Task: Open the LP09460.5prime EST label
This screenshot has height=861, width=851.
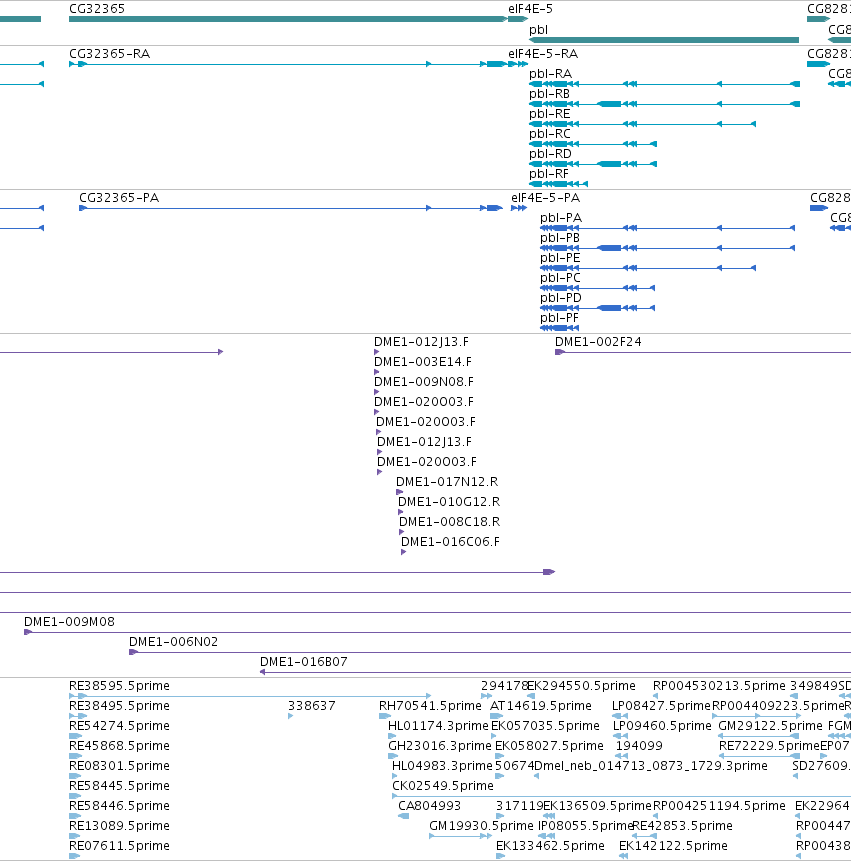Action: point(662,726)
